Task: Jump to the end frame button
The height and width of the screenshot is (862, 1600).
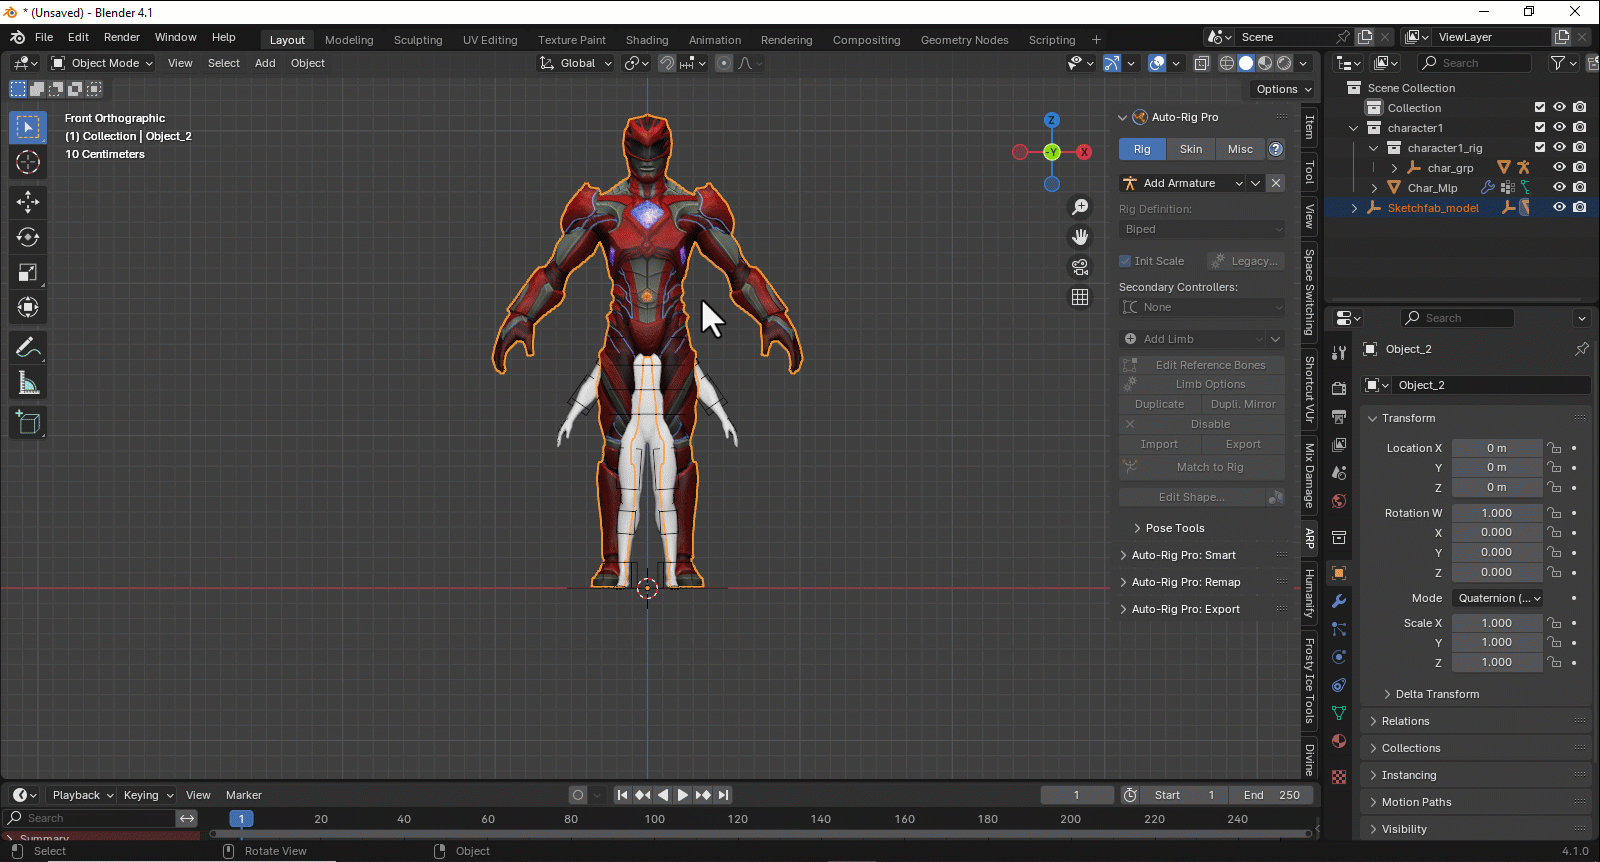Action: coord(723,795)
